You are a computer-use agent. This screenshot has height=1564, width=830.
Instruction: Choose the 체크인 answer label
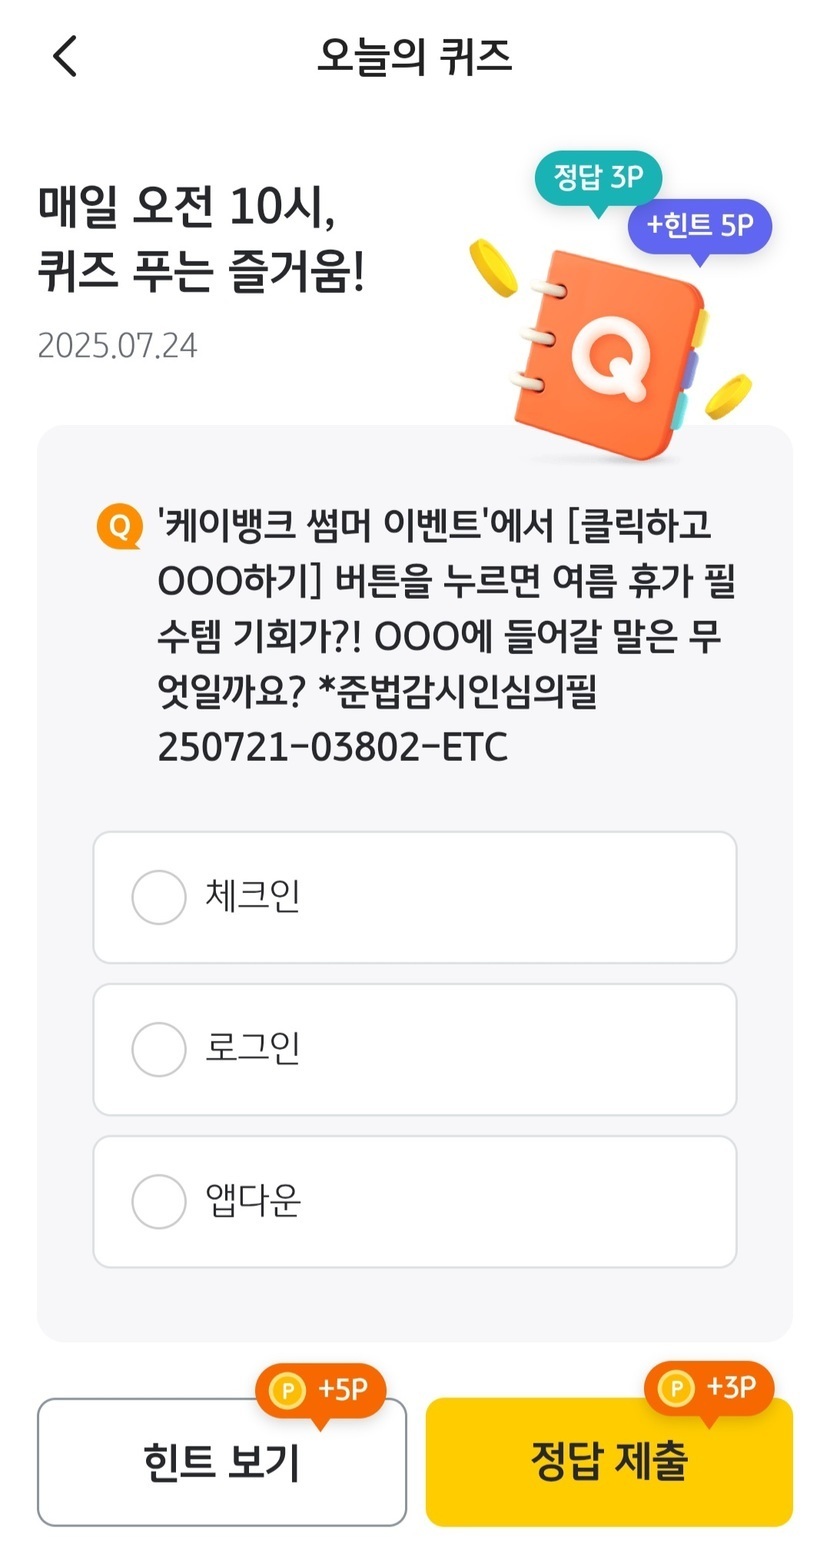click(252, 897)
